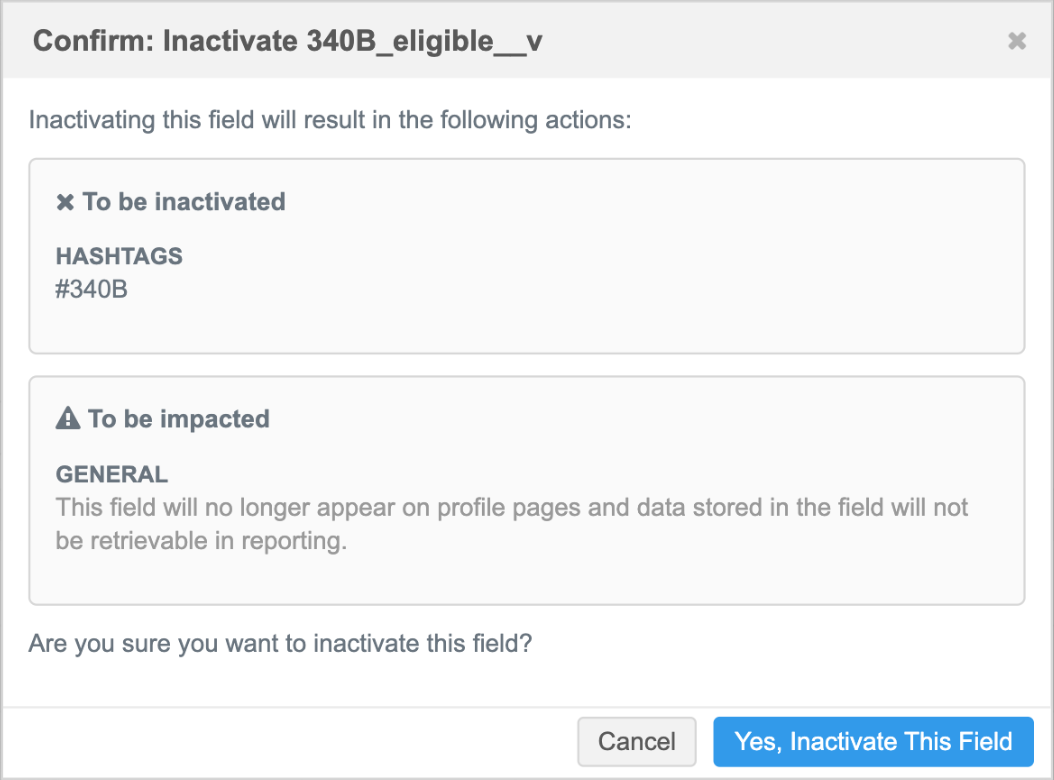Confirm with Yes, Inactivate This Field
The height and width of the screenshot is (780, 1054).
pyautogui.click(x=873, y=742)
